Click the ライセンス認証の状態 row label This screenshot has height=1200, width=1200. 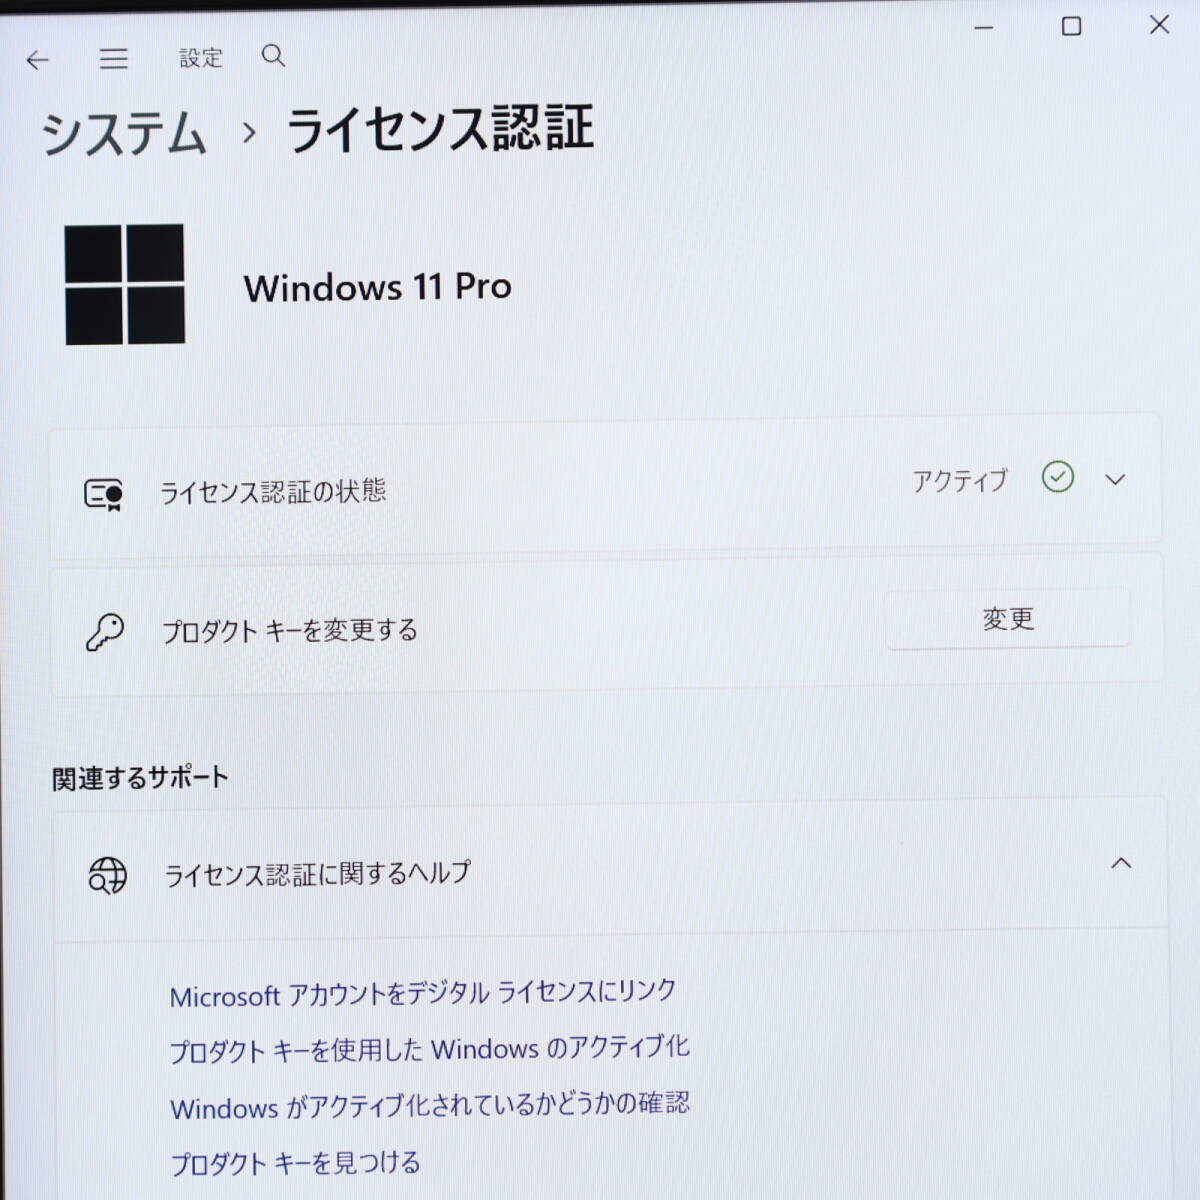[x=273, y=492]
